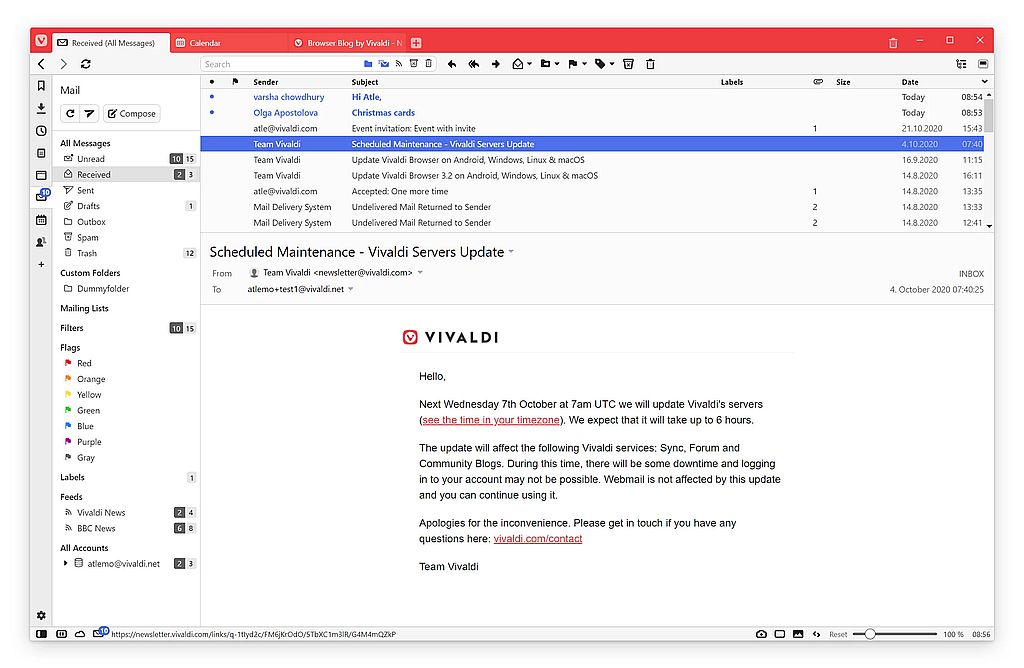
Task: Open the Calendar panel in the sidebar
Action: [x=41, y=220]
